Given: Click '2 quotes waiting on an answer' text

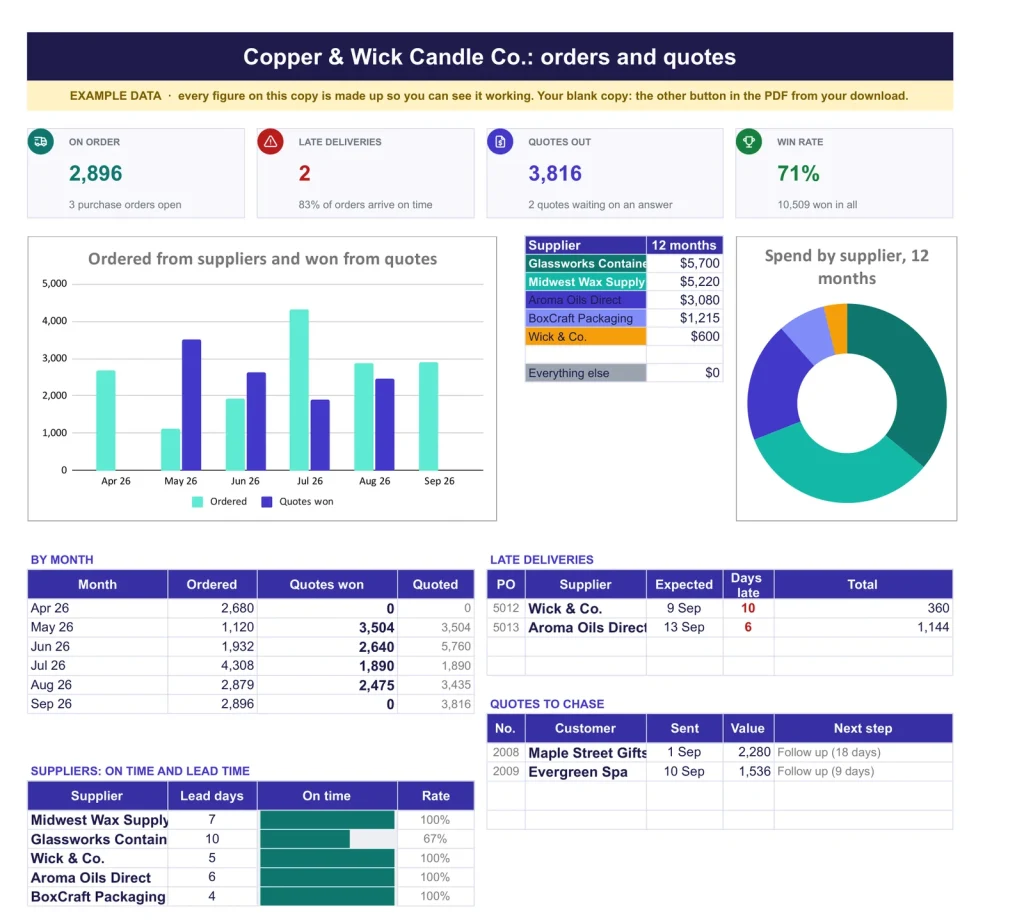Looking at the screenshot, I should (600, 204).
